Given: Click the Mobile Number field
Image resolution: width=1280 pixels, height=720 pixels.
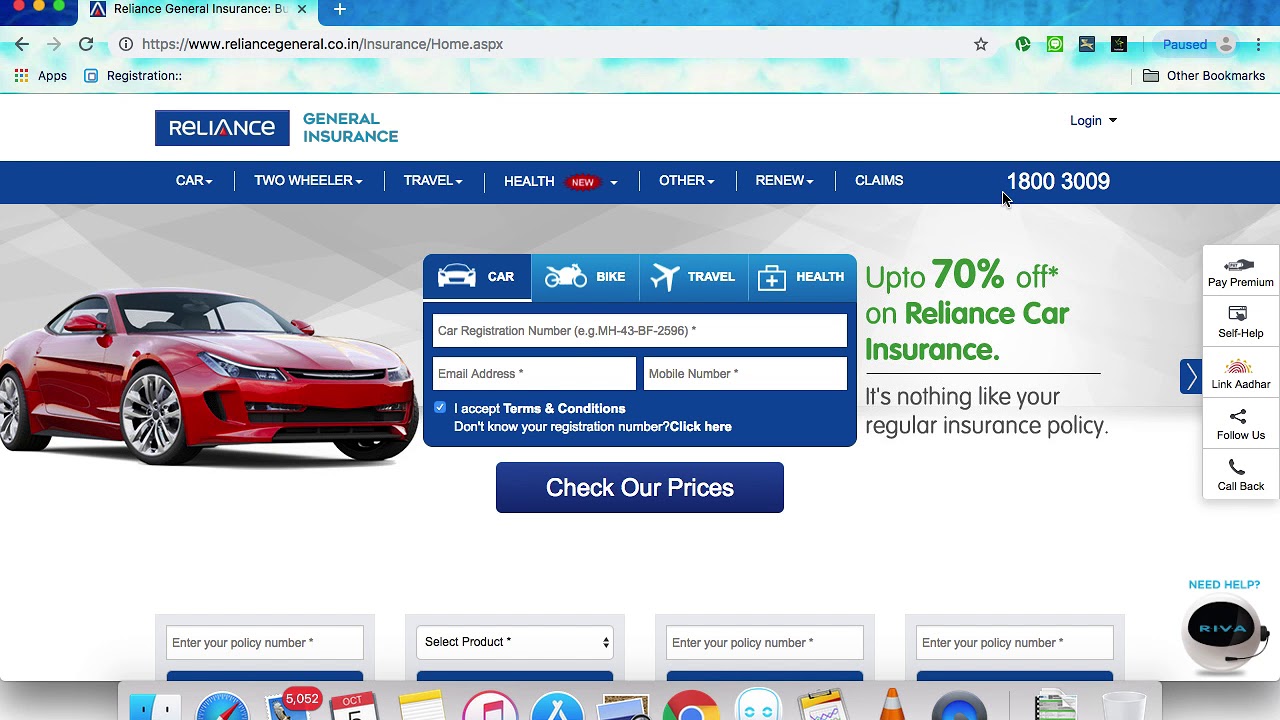Looking at the screenshot, I should pyautogui.click(x=745, y=374).
